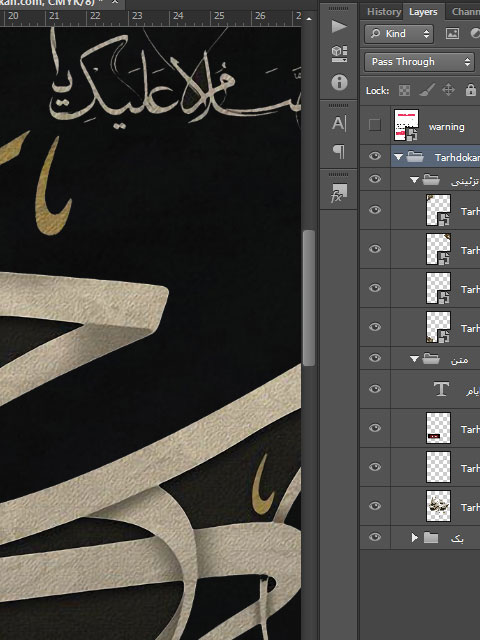
Task: Open the Kind filter dropdown
Action: point(399,33)
